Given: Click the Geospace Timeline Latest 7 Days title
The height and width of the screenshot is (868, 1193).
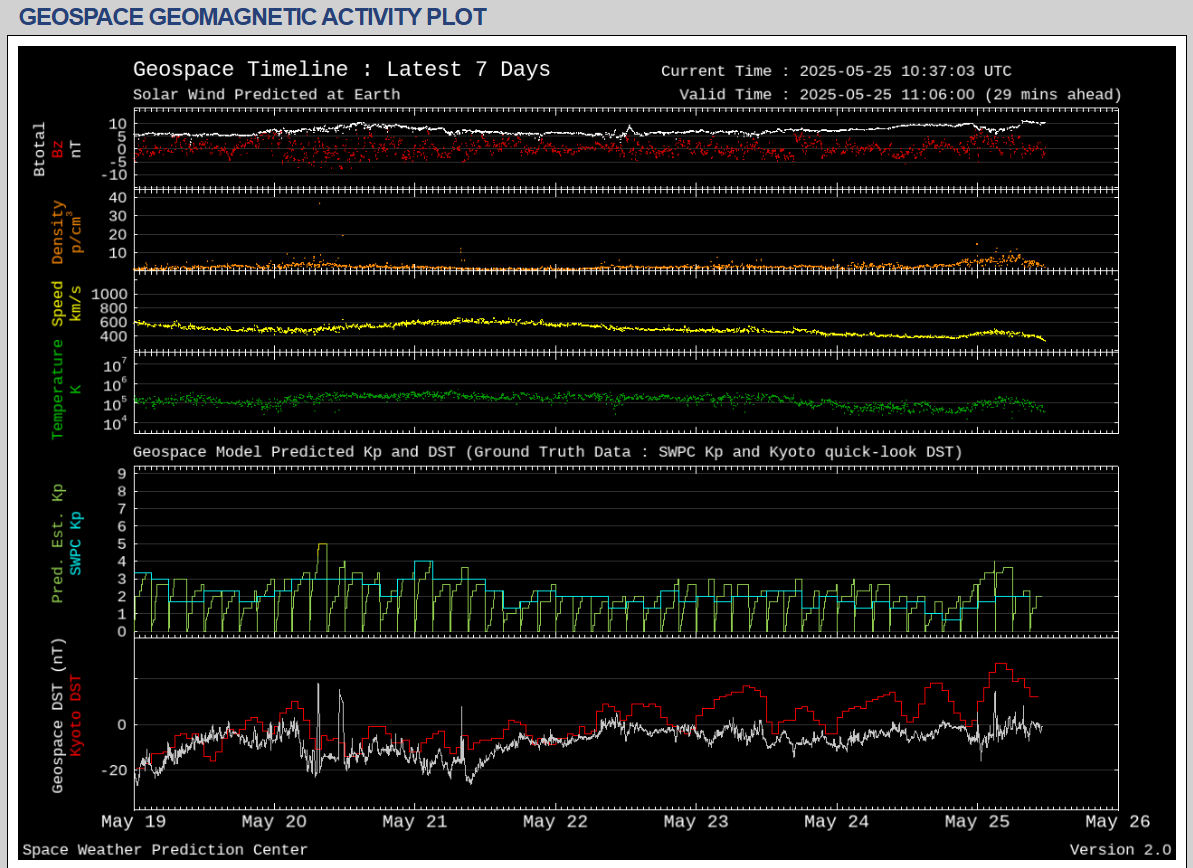Looking at the screenshot, I should pos(341,70).
